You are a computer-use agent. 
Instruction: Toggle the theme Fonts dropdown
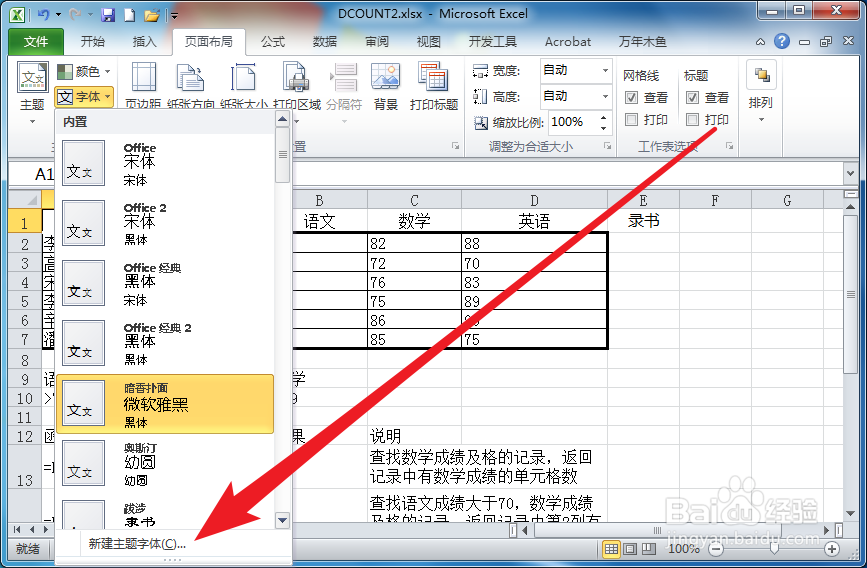84,97
